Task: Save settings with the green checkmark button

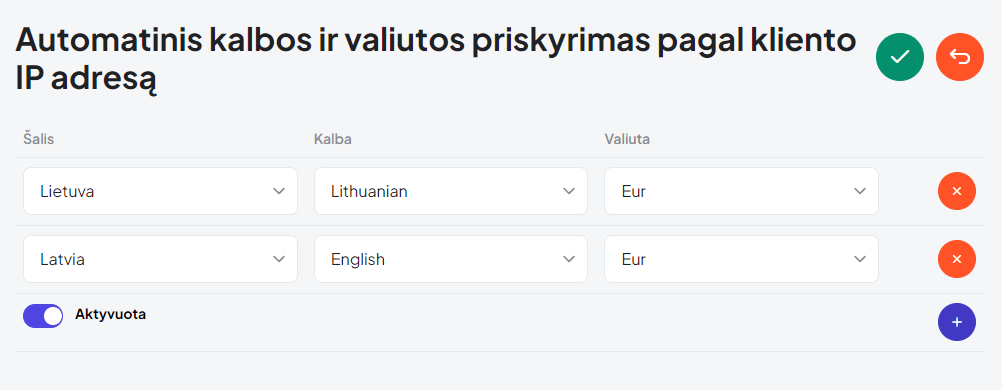Action: [x=900, y=57]
